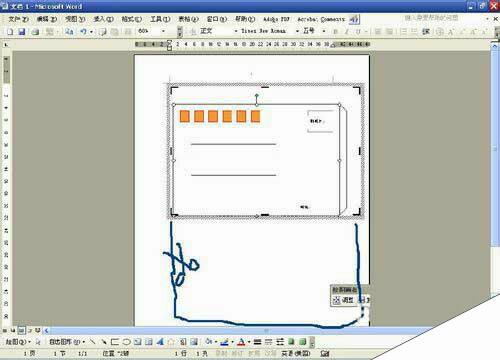Open the Adobe PDF menu

(x=276, y=19)
